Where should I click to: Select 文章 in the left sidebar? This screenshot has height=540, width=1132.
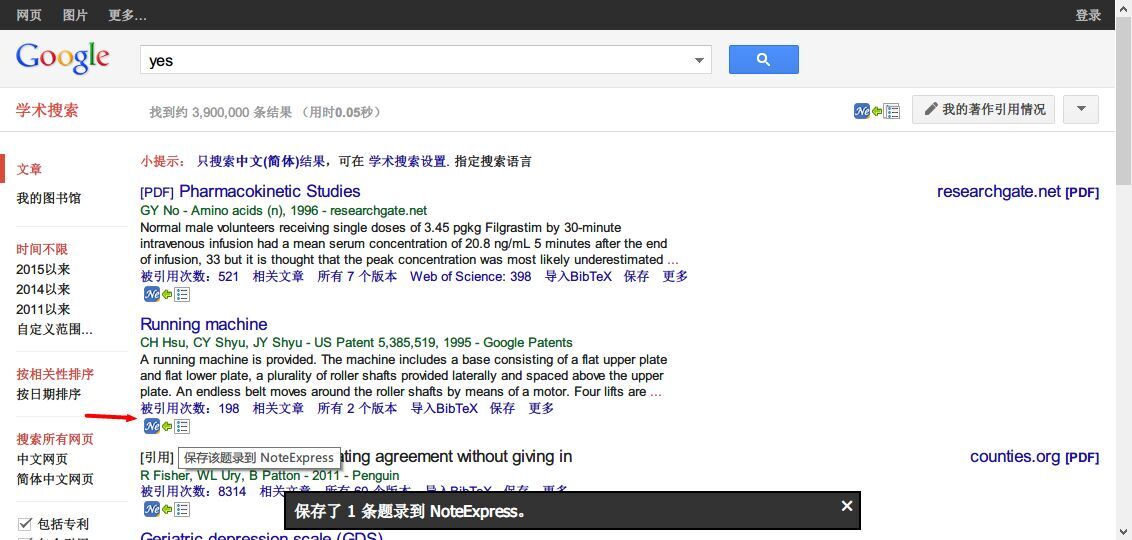(30, 169)
